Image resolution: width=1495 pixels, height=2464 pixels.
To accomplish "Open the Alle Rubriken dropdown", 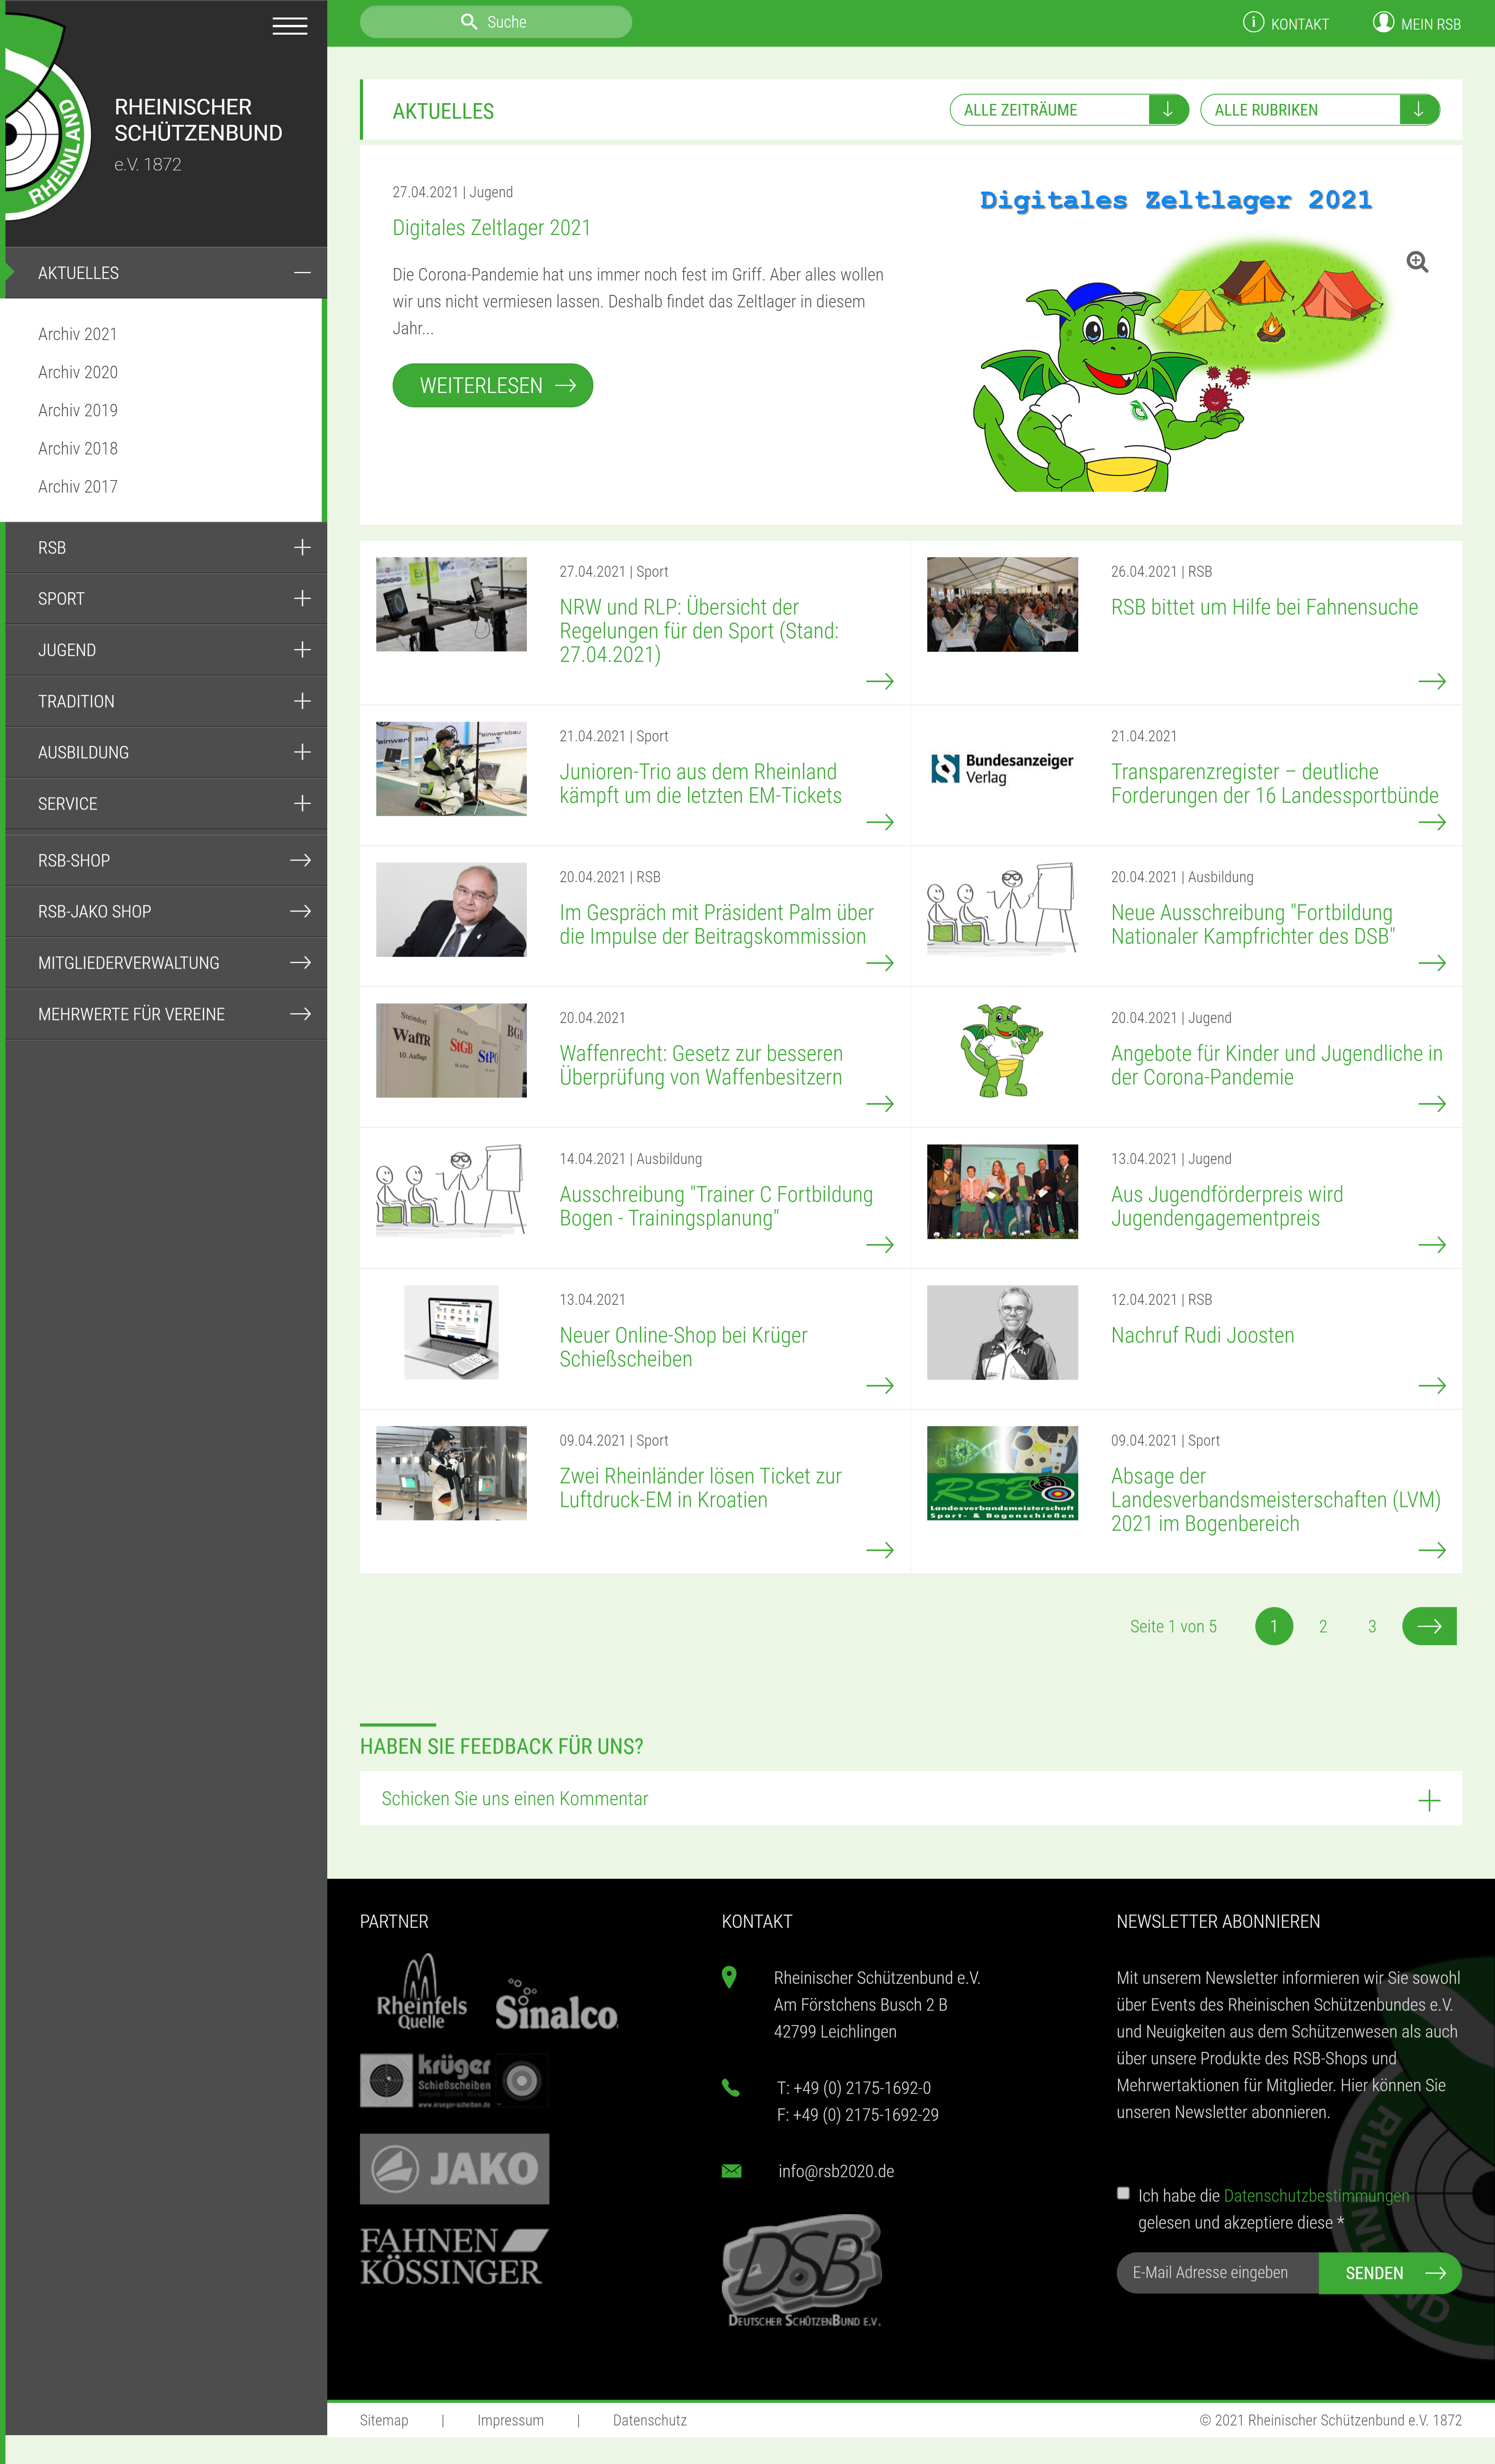I will pyautogui.click(x=1320, y=110).
